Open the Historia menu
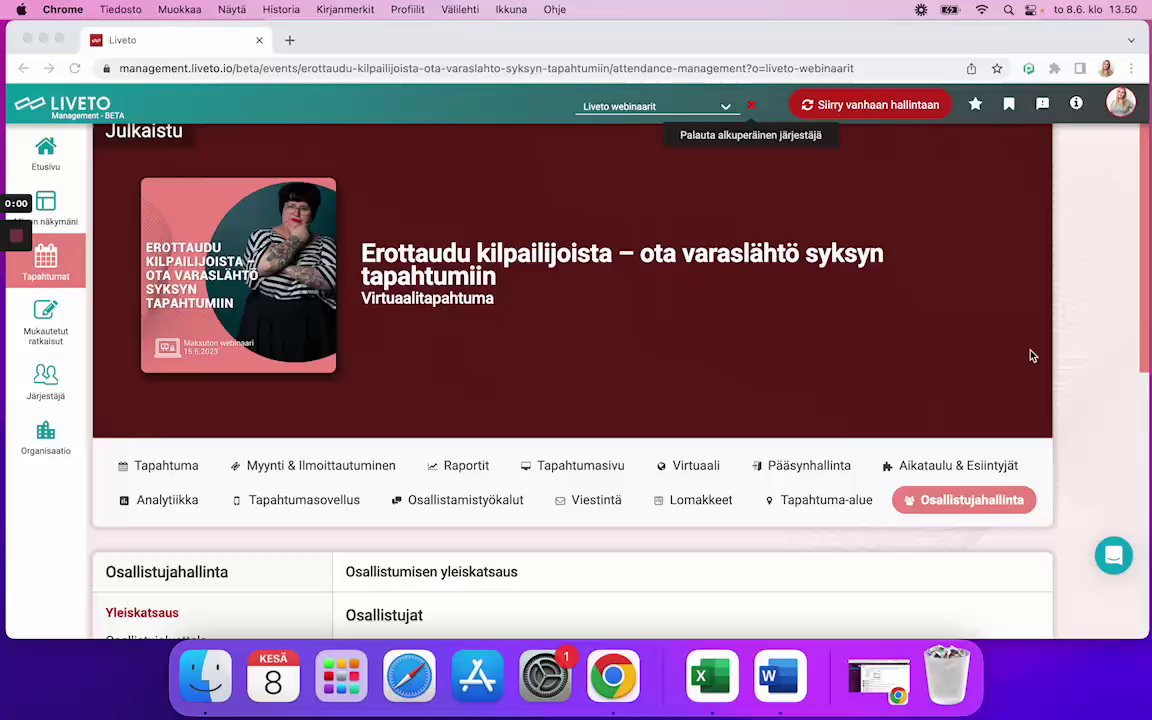 [x=281, y=10]
